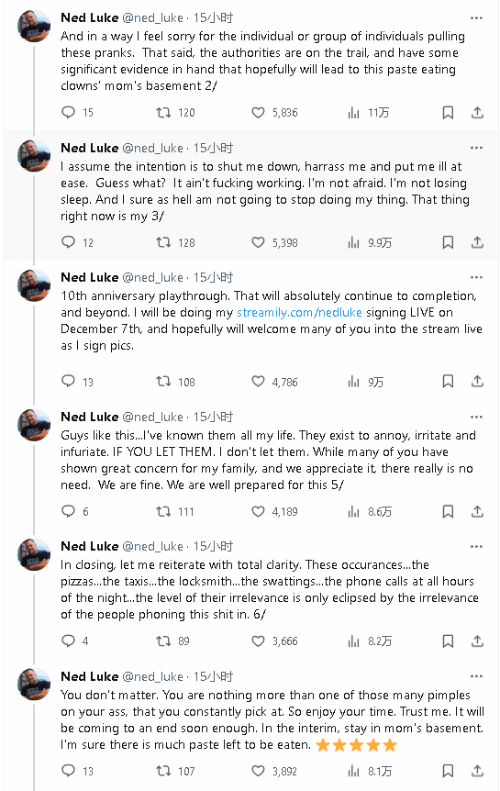View analytics showing 9.9万 views

click(369, 243)
